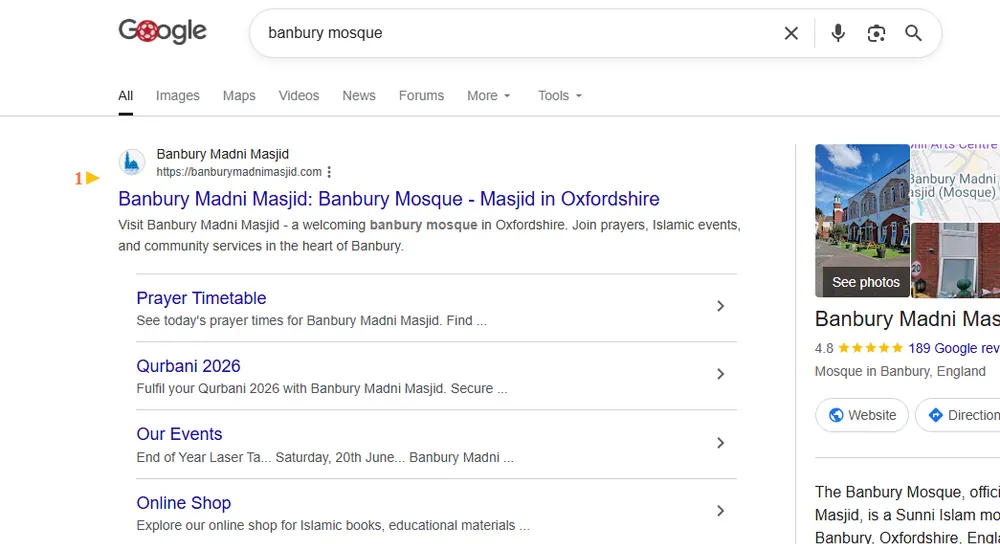Open the Qurbani 2026 sitelink
Viewport: 1000px width, 544px height.
point(188,366)
